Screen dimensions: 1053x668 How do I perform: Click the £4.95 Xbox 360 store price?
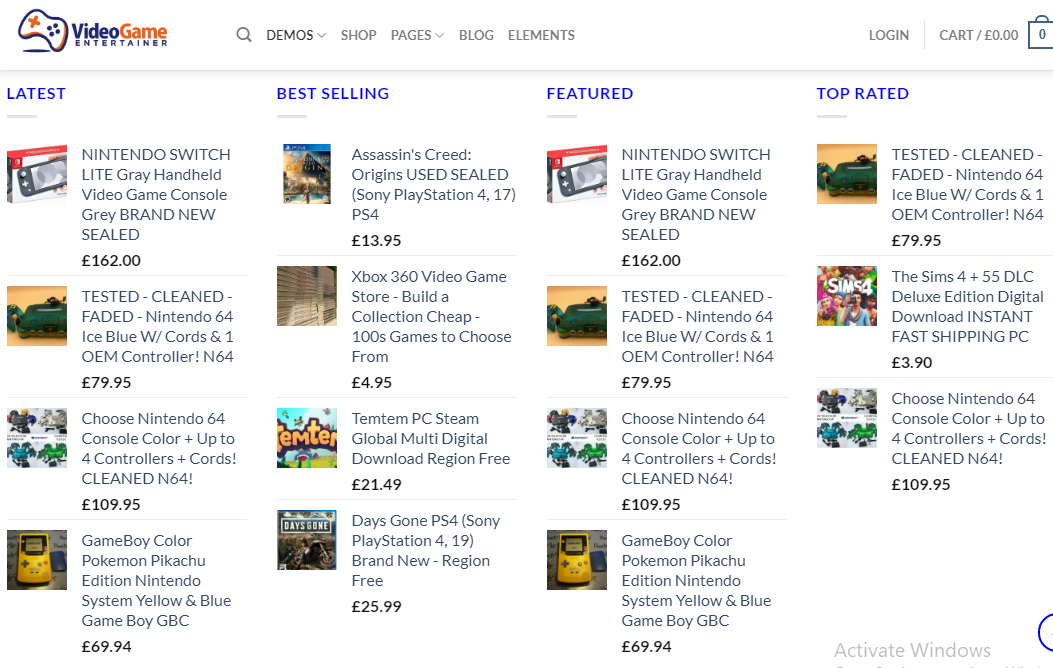pyautogui.click(x=372, y=383)
